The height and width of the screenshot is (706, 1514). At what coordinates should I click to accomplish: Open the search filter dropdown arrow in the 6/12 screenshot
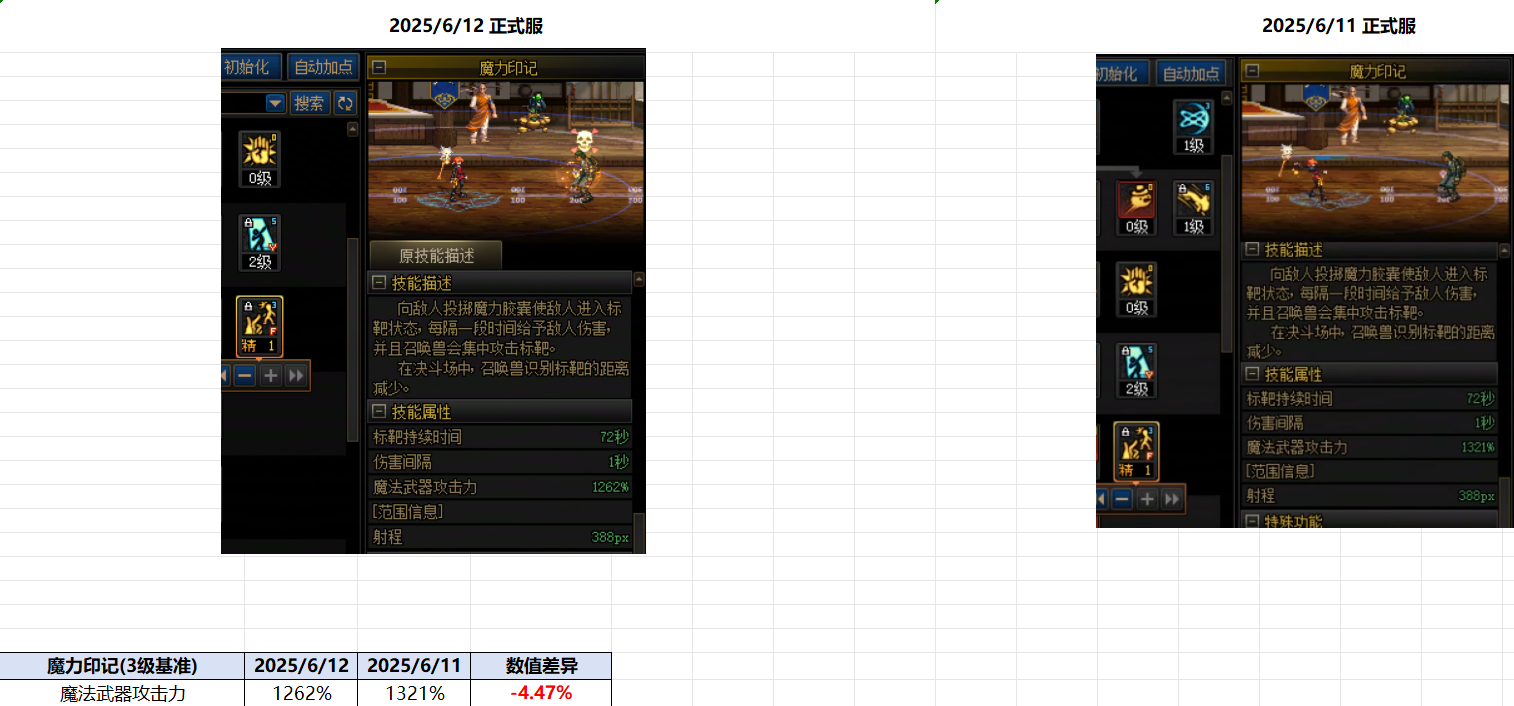(x=276, y=103)
